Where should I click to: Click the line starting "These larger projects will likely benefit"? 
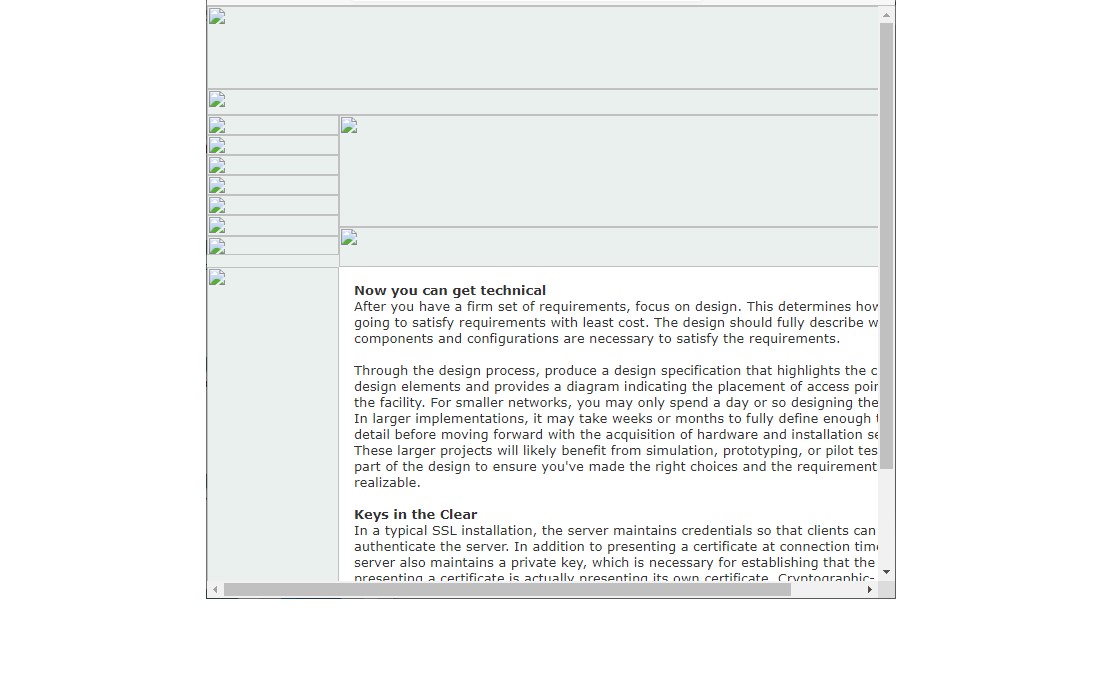point(616,451)
